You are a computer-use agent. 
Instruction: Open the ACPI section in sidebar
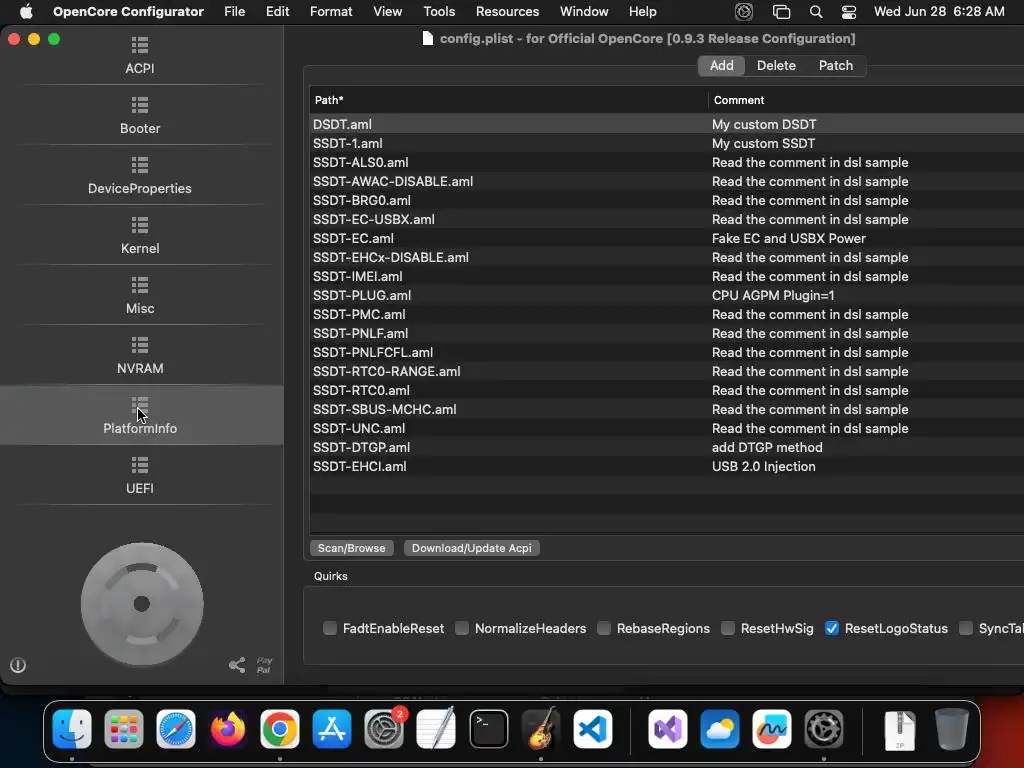pyautogui.click(x=140, y=55)
